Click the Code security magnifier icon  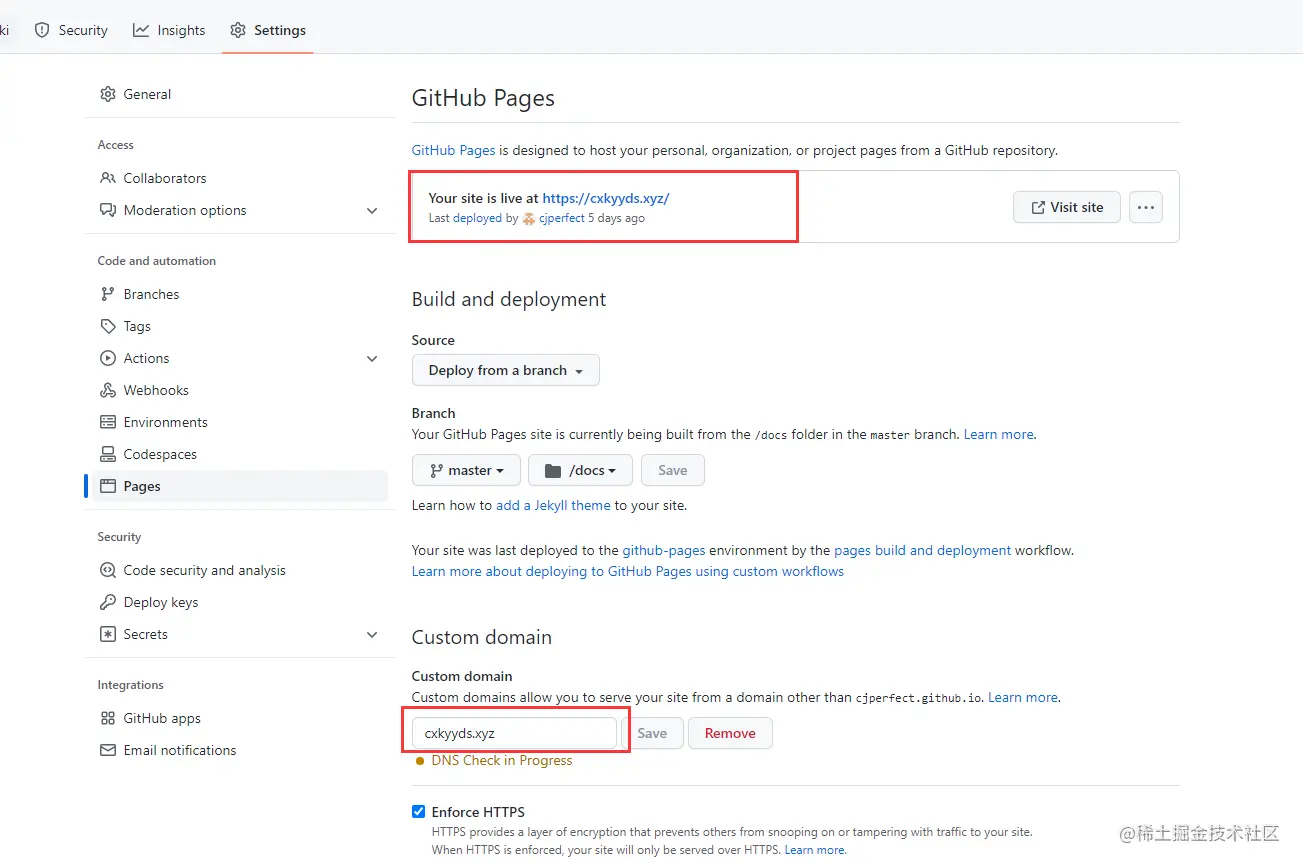tap(107, 570)
